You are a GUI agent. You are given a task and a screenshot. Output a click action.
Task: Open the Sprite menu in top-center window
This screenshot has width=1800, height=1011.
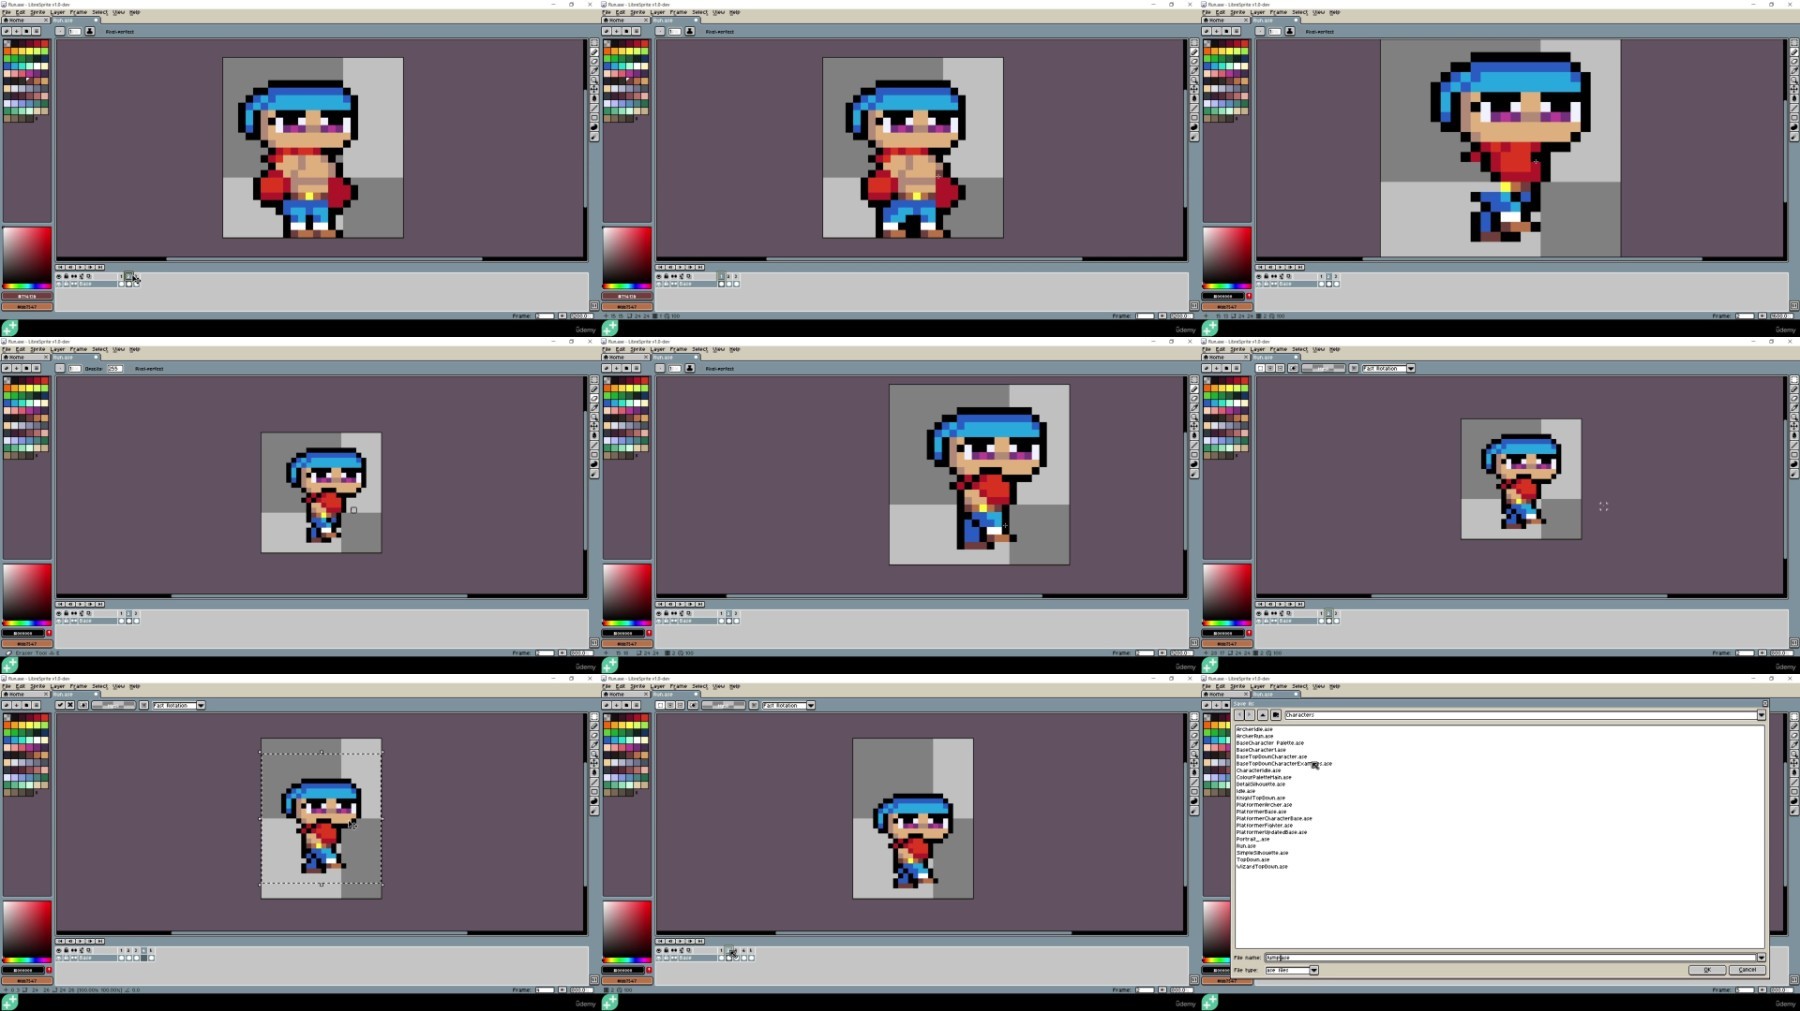(637, 12)
